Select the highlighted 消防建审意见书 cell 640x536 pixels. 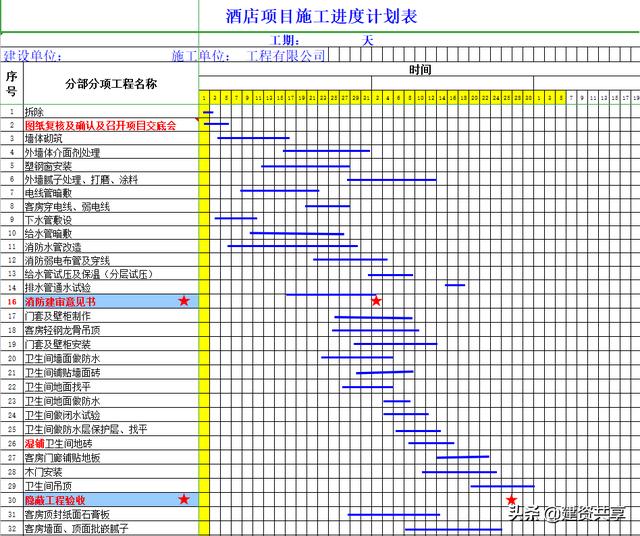click(111, 301)
